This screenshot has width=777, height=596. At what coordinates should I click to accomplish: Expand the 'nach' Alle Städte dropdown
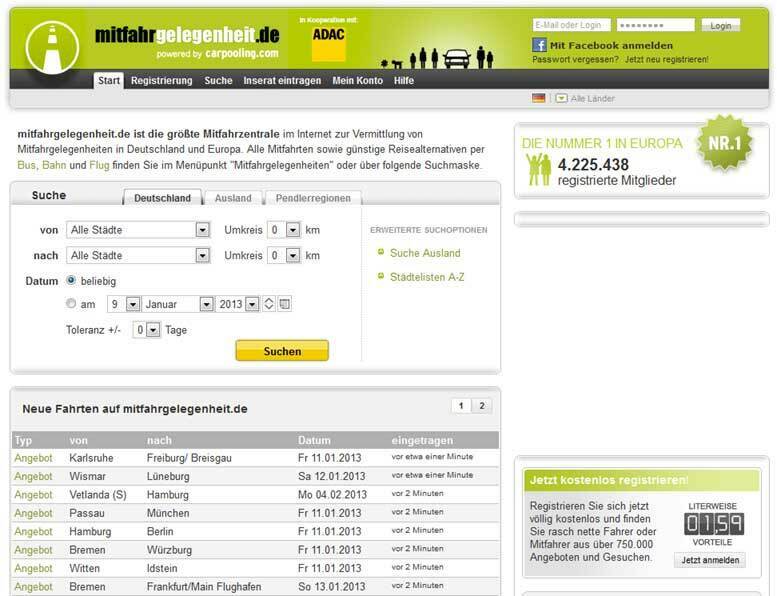click(x=138, y=256)
